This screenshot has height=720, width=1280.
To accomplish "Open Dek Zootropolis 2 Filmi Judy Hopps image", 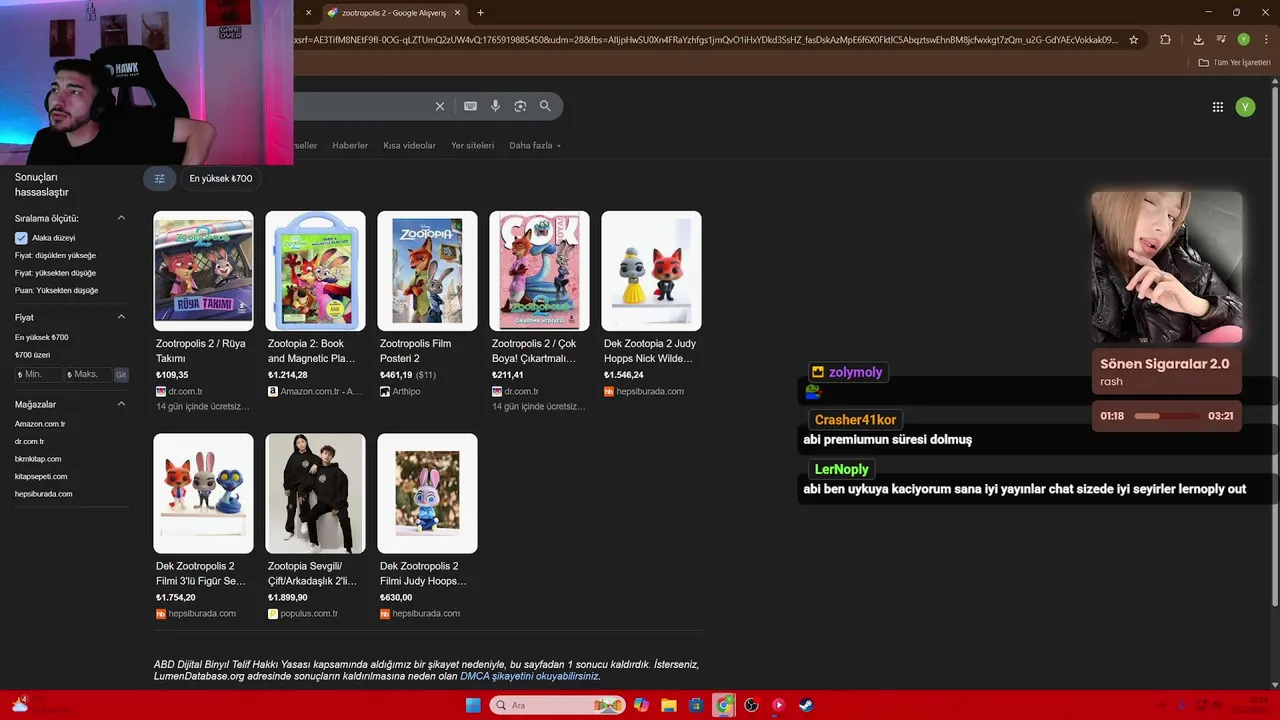I will click(427, 493).
